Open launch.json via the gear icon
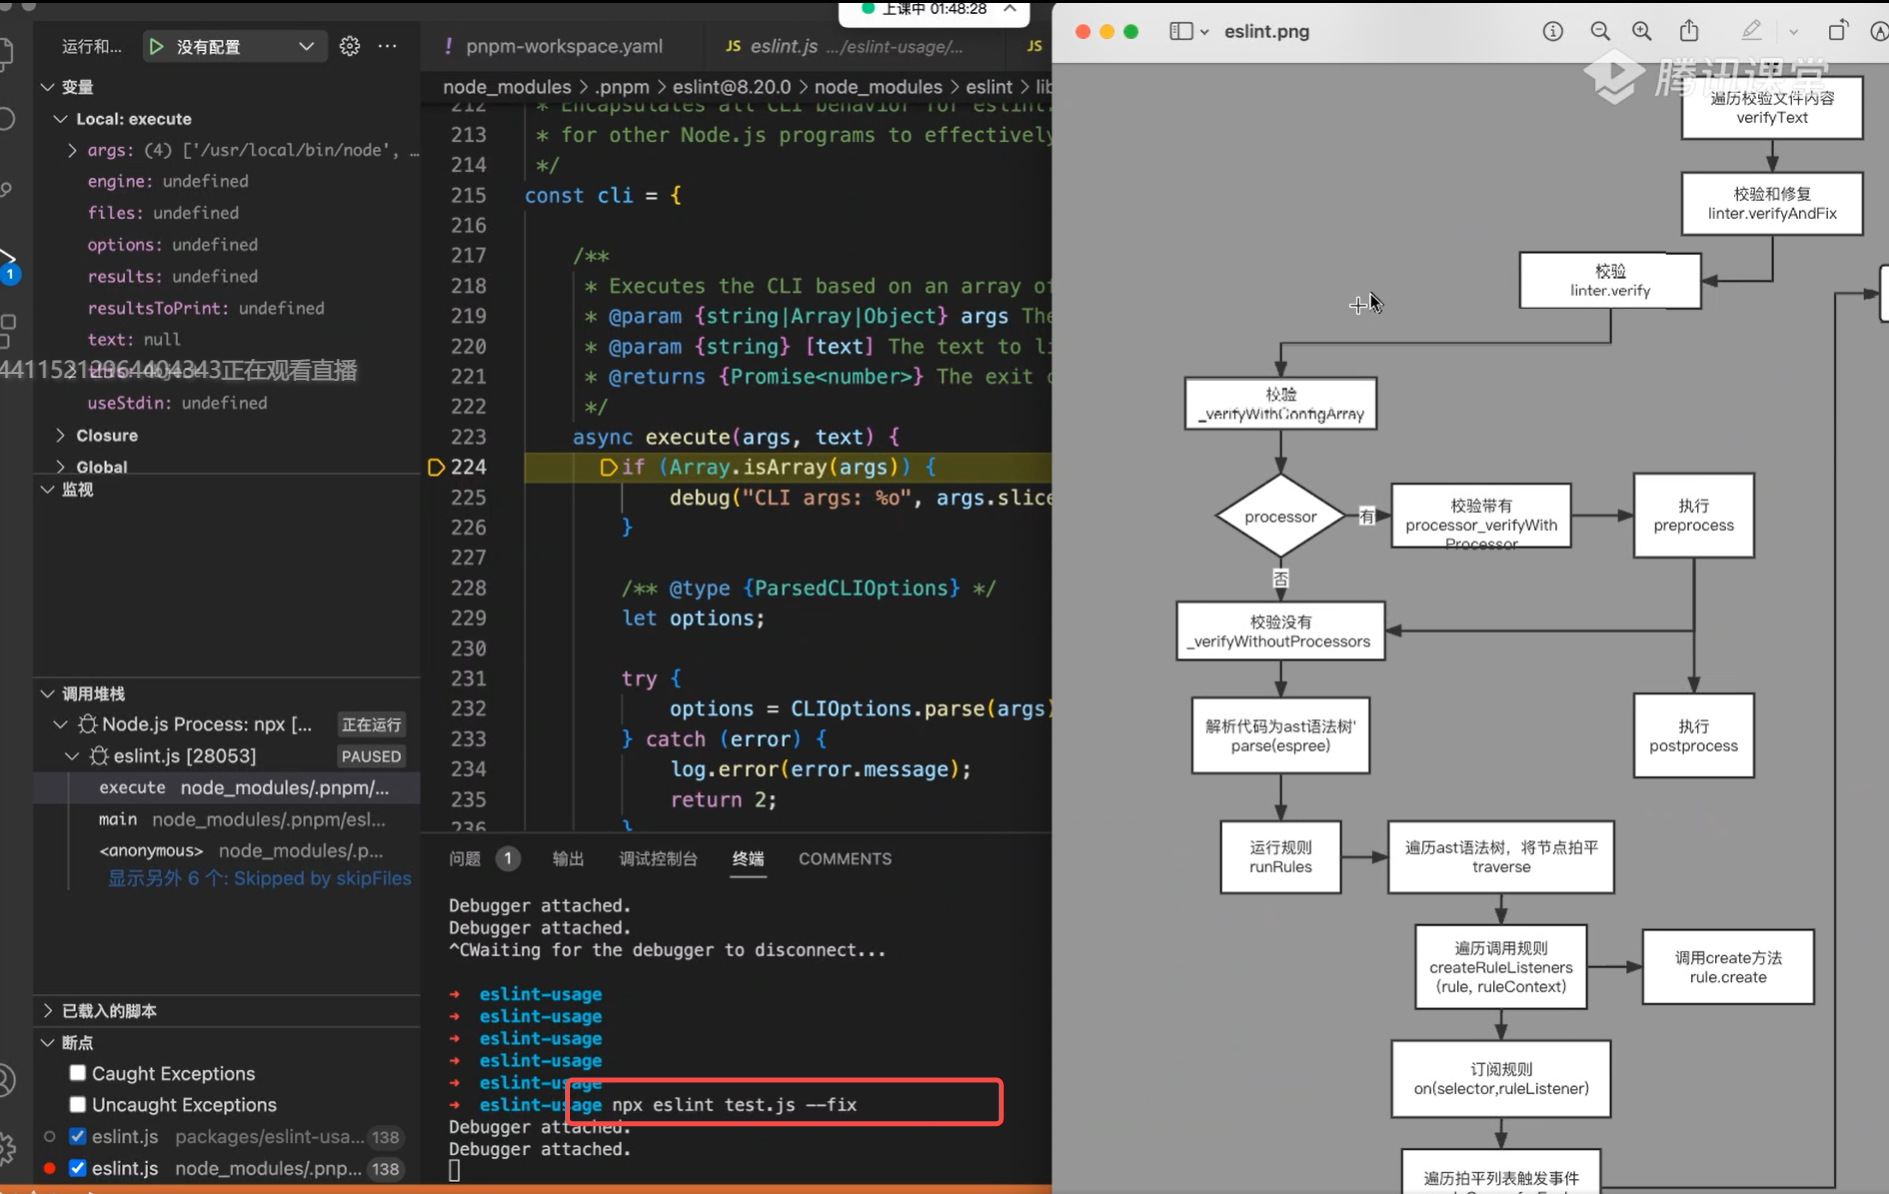This screenshot has width=1889, height=1194. point(349,46)
